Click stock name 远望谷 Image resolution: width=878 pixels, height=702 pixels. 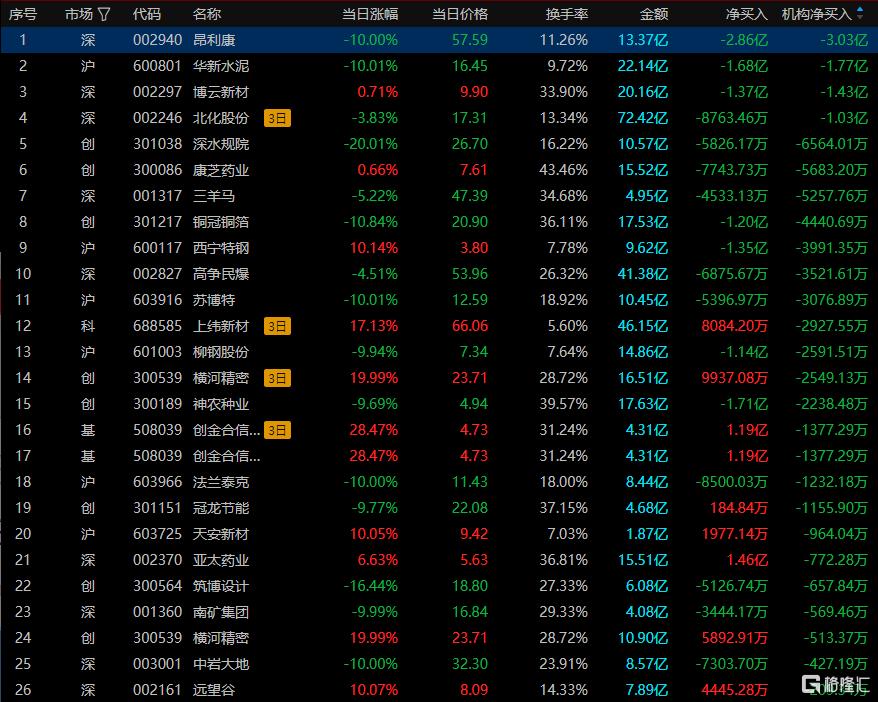click(x=214, y=690)
